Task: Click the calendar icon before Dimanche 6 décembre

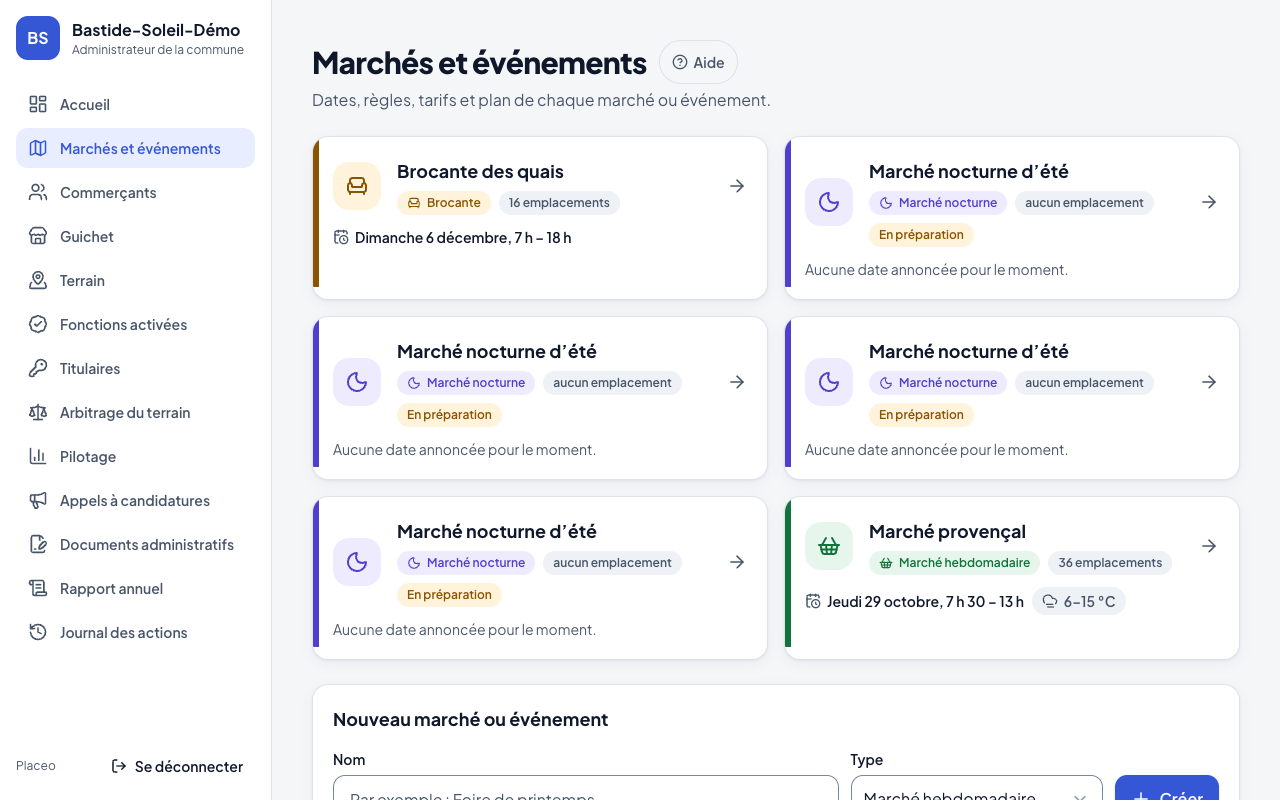Action: coord(341,237)
